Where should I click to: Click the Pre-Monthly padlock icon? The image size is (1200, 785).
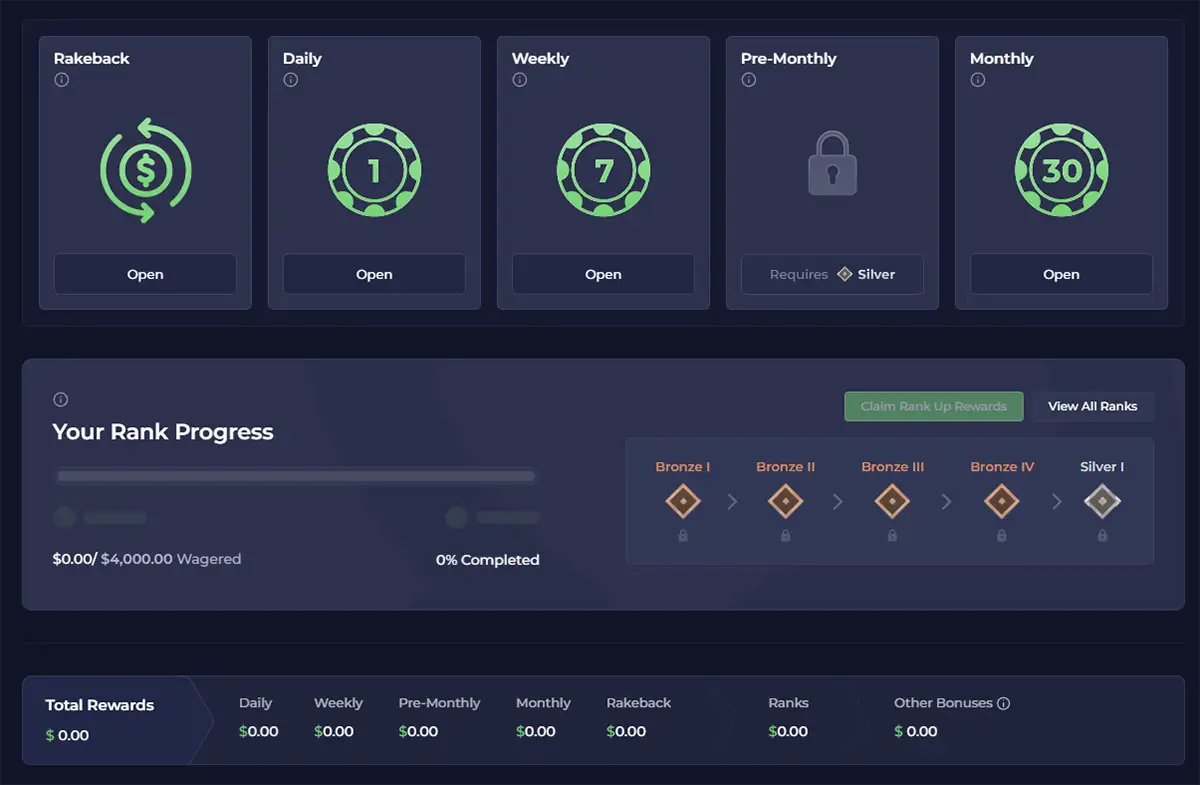(832, 166)
